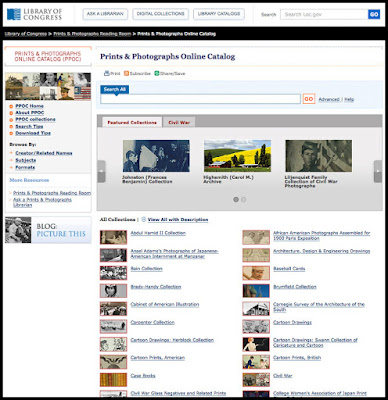The width and height of the screenshot is (388, 400).
Task: Open African American Photographs 1900 Paris Exposition
Action: [322, 236]
